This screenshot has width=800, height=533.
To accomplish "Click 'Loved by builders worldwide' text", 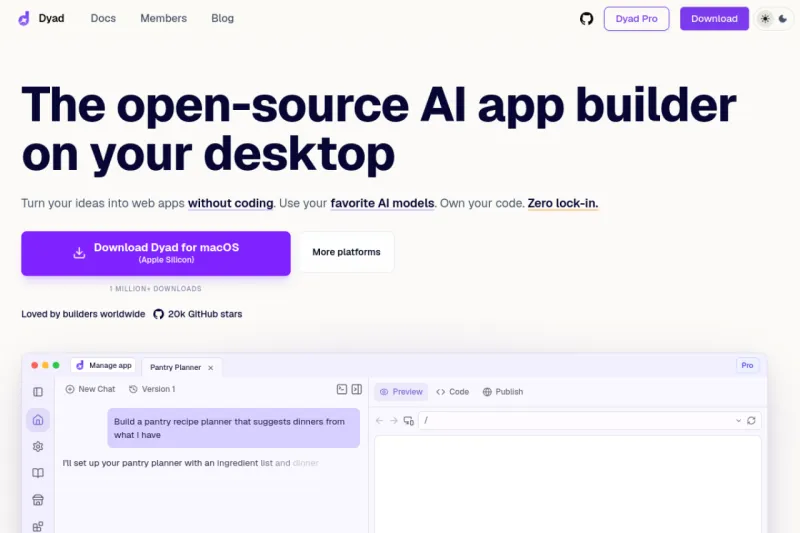I will click(83, 314).
